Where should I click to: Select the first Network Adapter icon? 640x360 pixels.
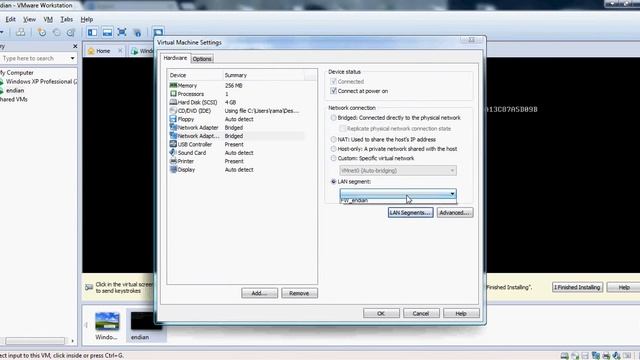[x=173, y=127]
